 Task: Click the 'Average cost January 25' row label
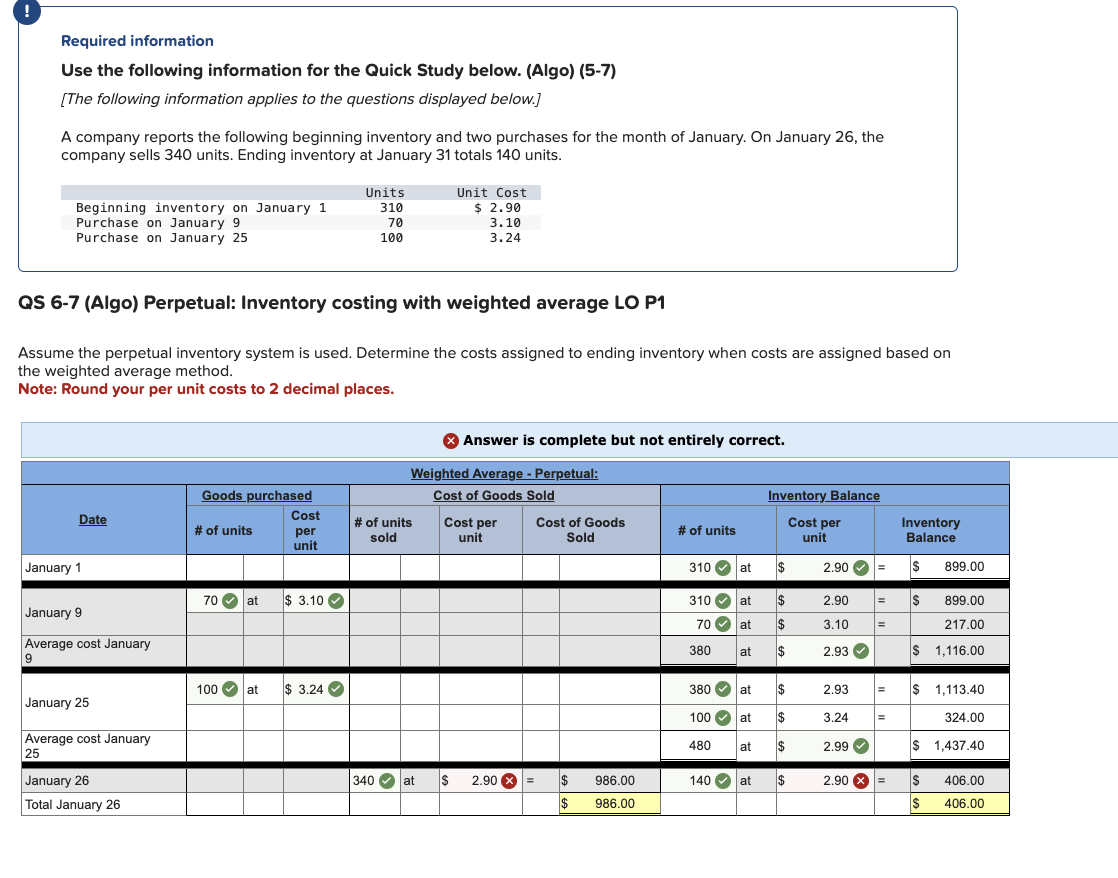pyautogui.click(x=88, y=746)
